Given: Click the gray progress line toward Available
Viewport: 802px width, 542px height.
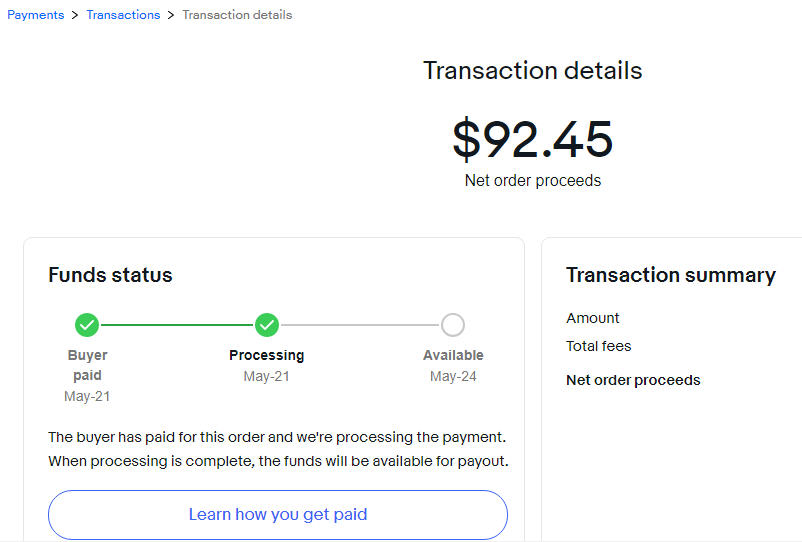Looking at the screenshot, I should (360, 325).
